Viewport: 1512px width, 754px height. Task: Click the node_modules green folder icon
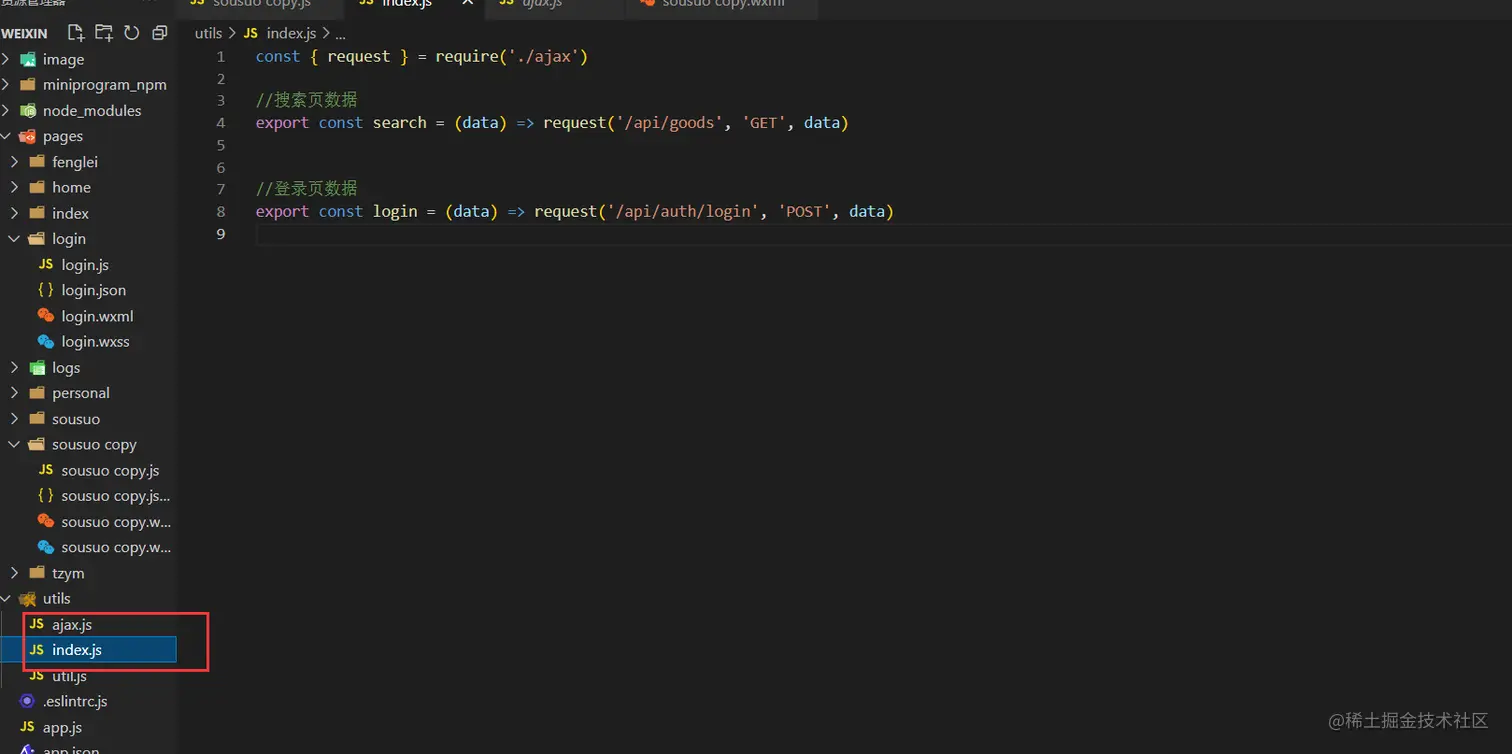28,110
